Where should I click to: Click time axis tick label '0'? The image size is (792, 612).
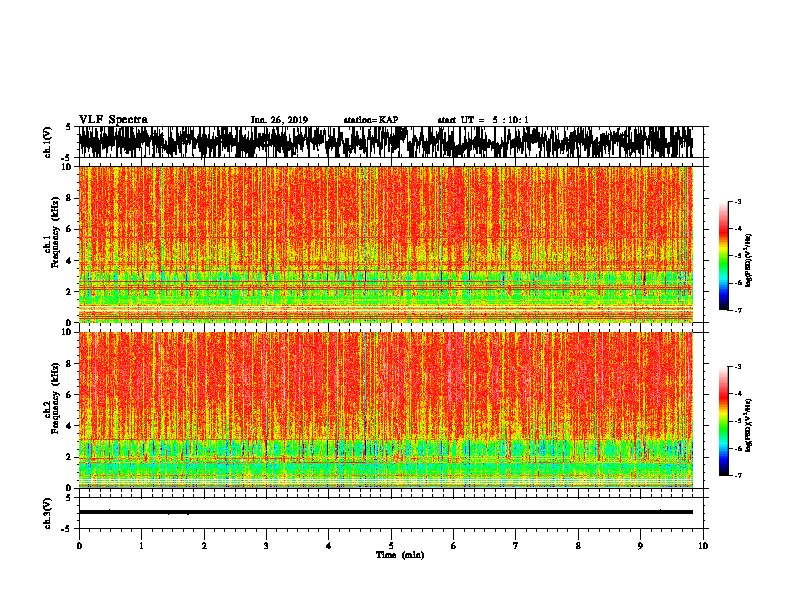coord(79,546)
